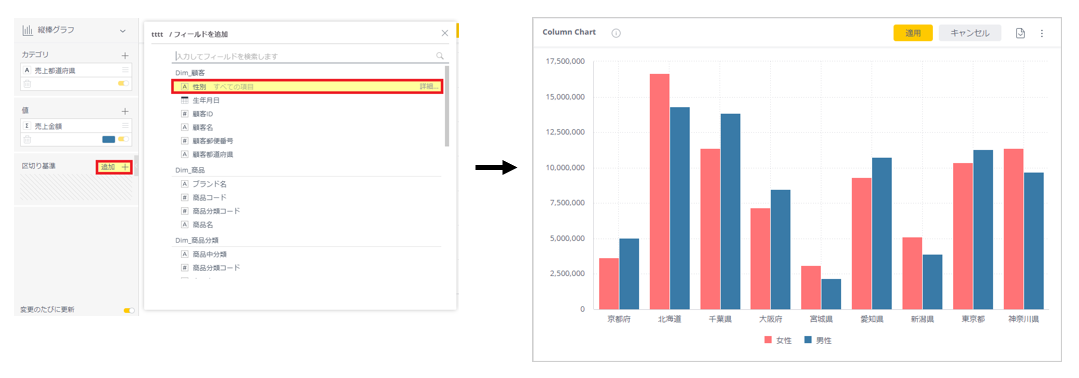This screenshot has height=378, width=1079.
Task: Open the three-dot widget menu
Action: 1042,33
